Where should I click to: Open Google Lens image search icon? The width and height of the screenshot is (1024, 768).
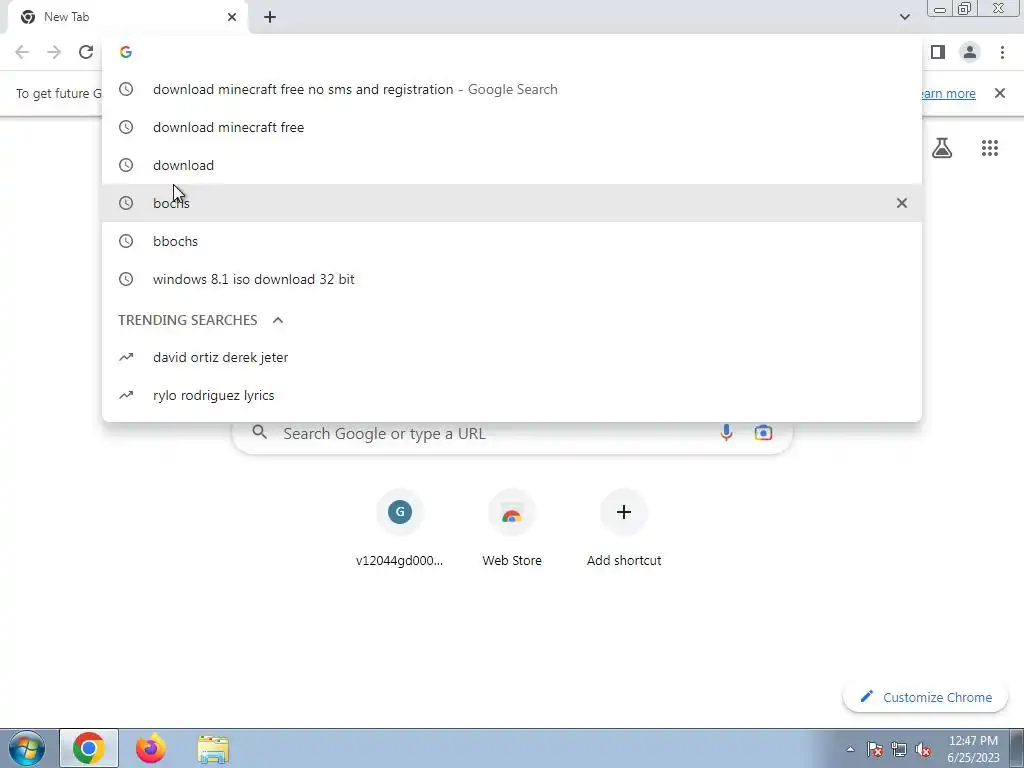(763, 433)
